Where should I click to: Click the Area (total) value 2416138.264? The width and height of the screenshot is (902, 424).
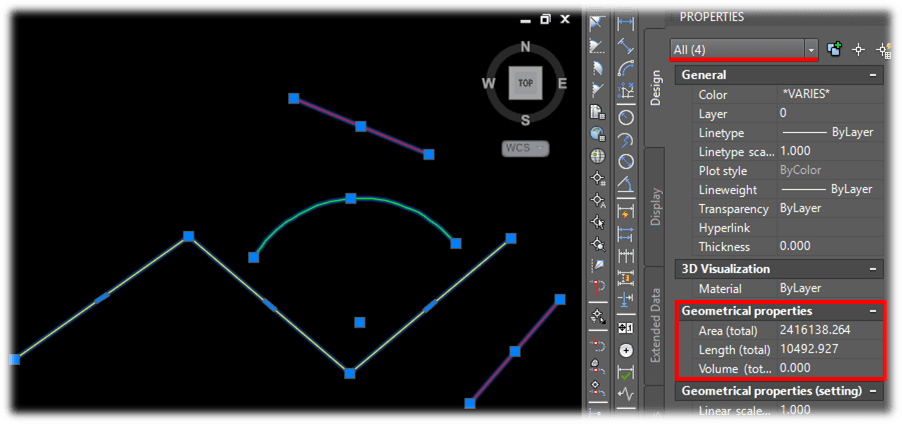[815, 330]
